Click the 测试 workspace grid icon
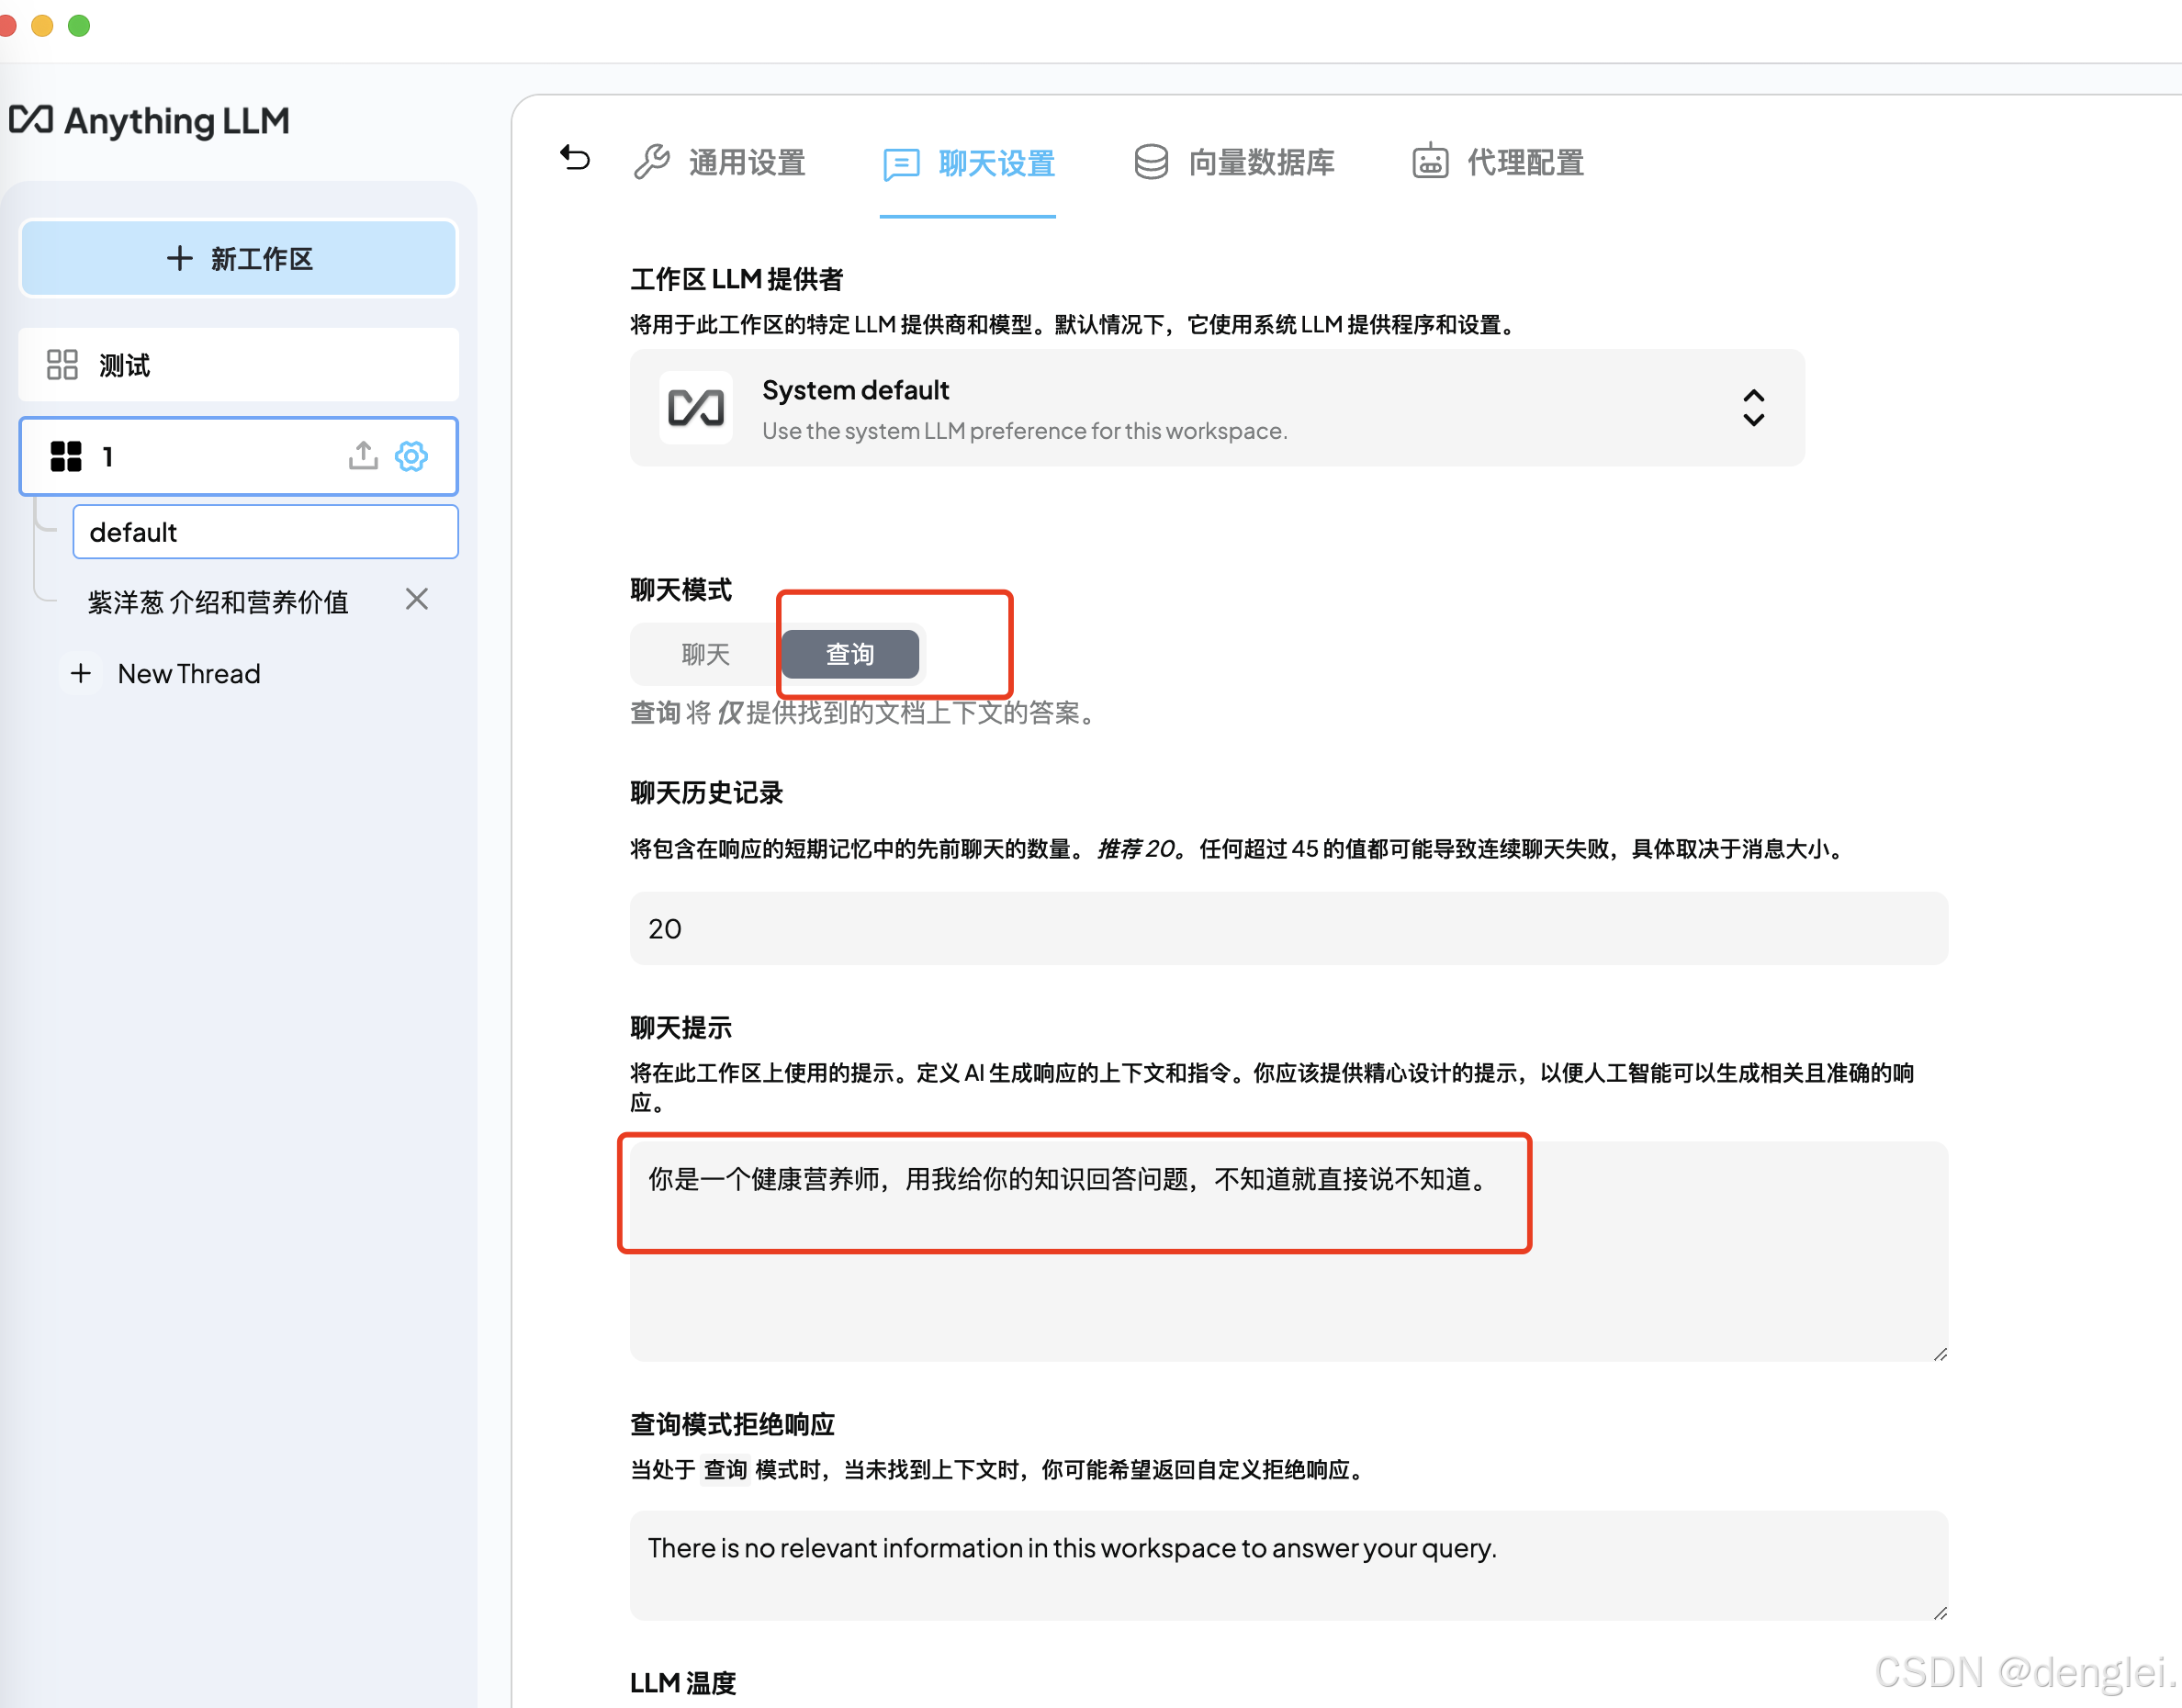Image resolution: width=2182 pixels, height=1708 pixels. 62,365
